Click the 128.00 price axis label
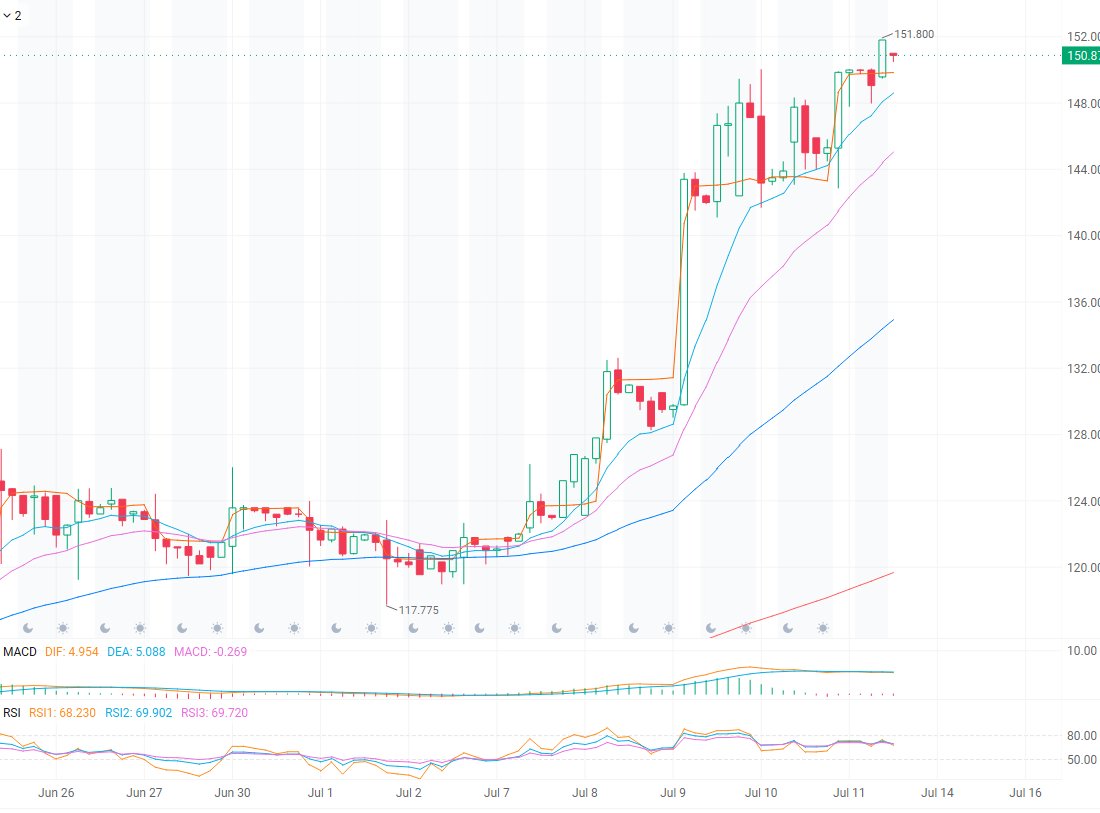1100x813 pixels. 1082,435
